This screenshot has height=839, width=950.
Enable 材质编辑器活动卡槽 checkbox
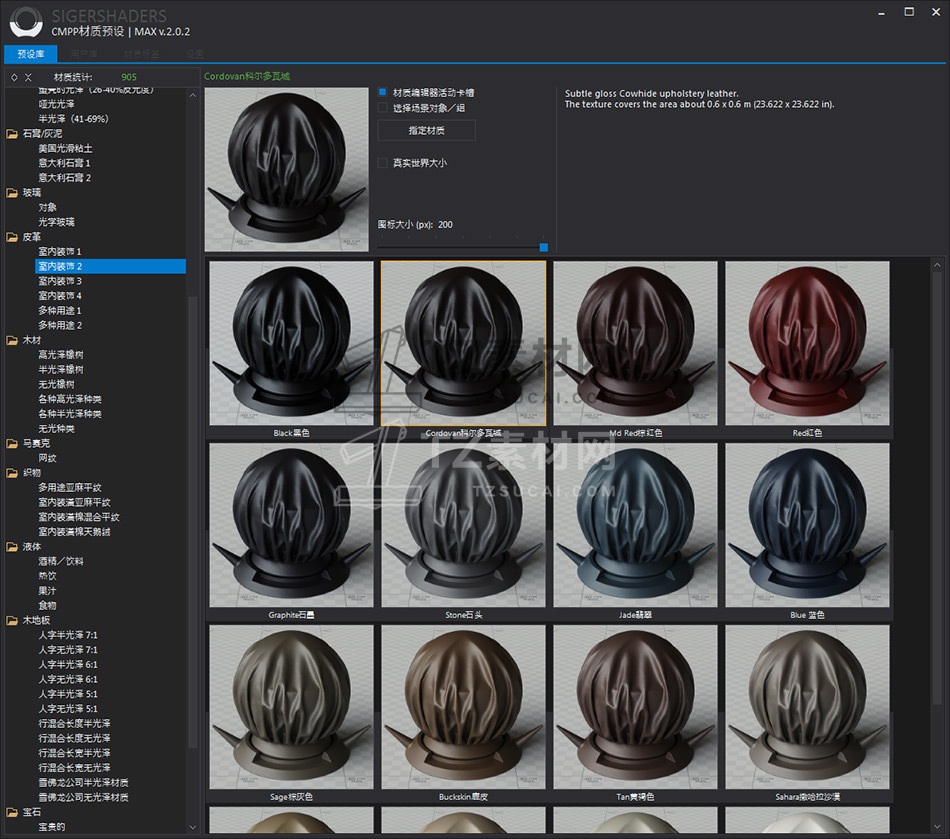[382, 92]
